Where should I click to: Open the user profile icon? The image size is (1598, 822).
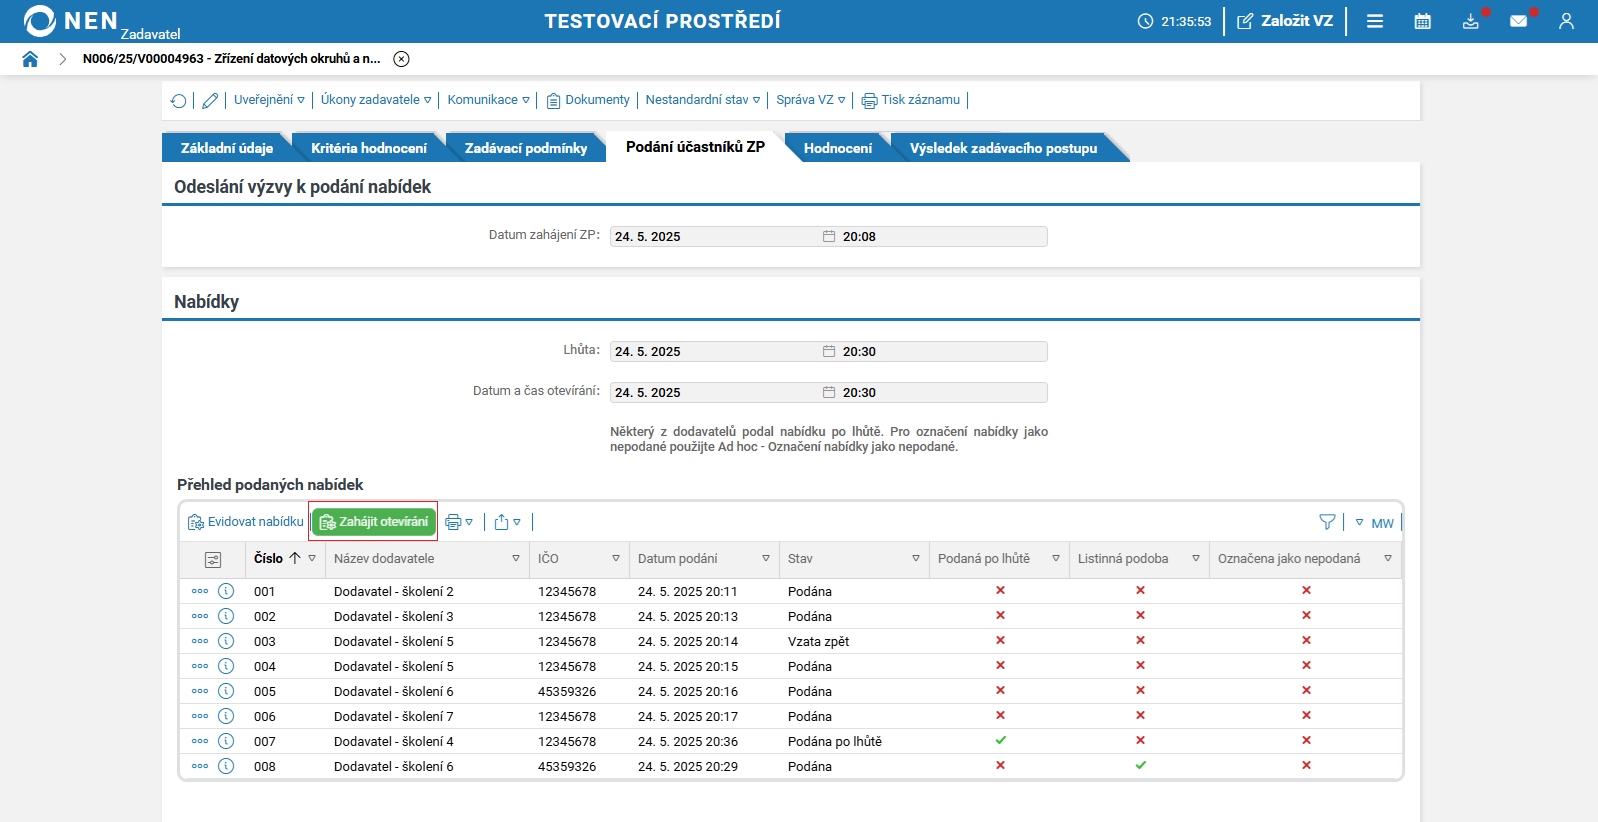tap(1566, 21)
